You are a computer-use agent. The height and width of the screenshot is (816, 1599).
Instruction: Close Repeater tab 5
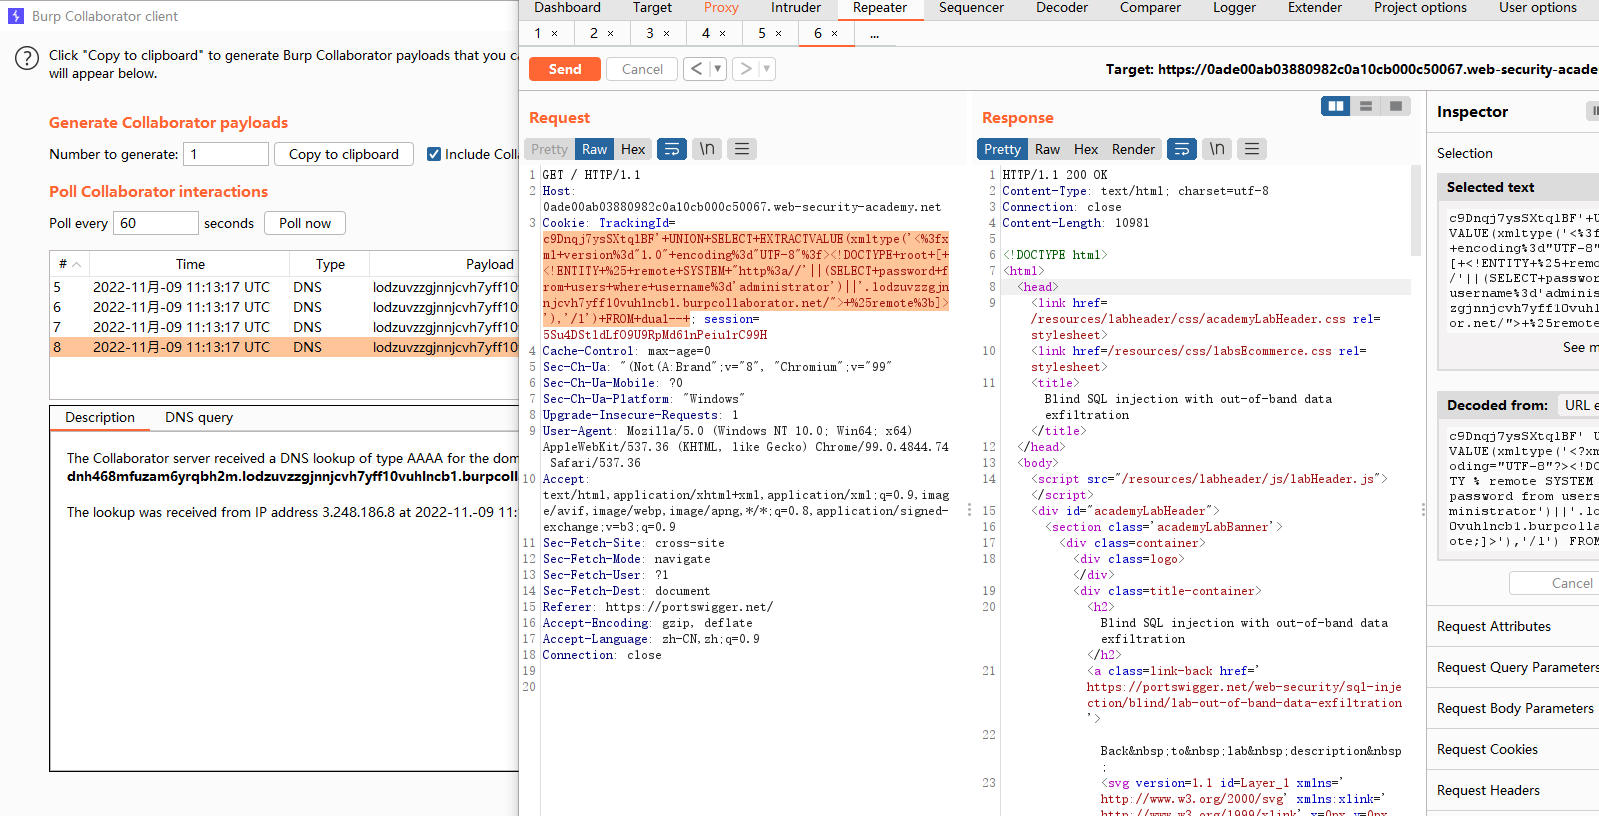click(779, 34)
